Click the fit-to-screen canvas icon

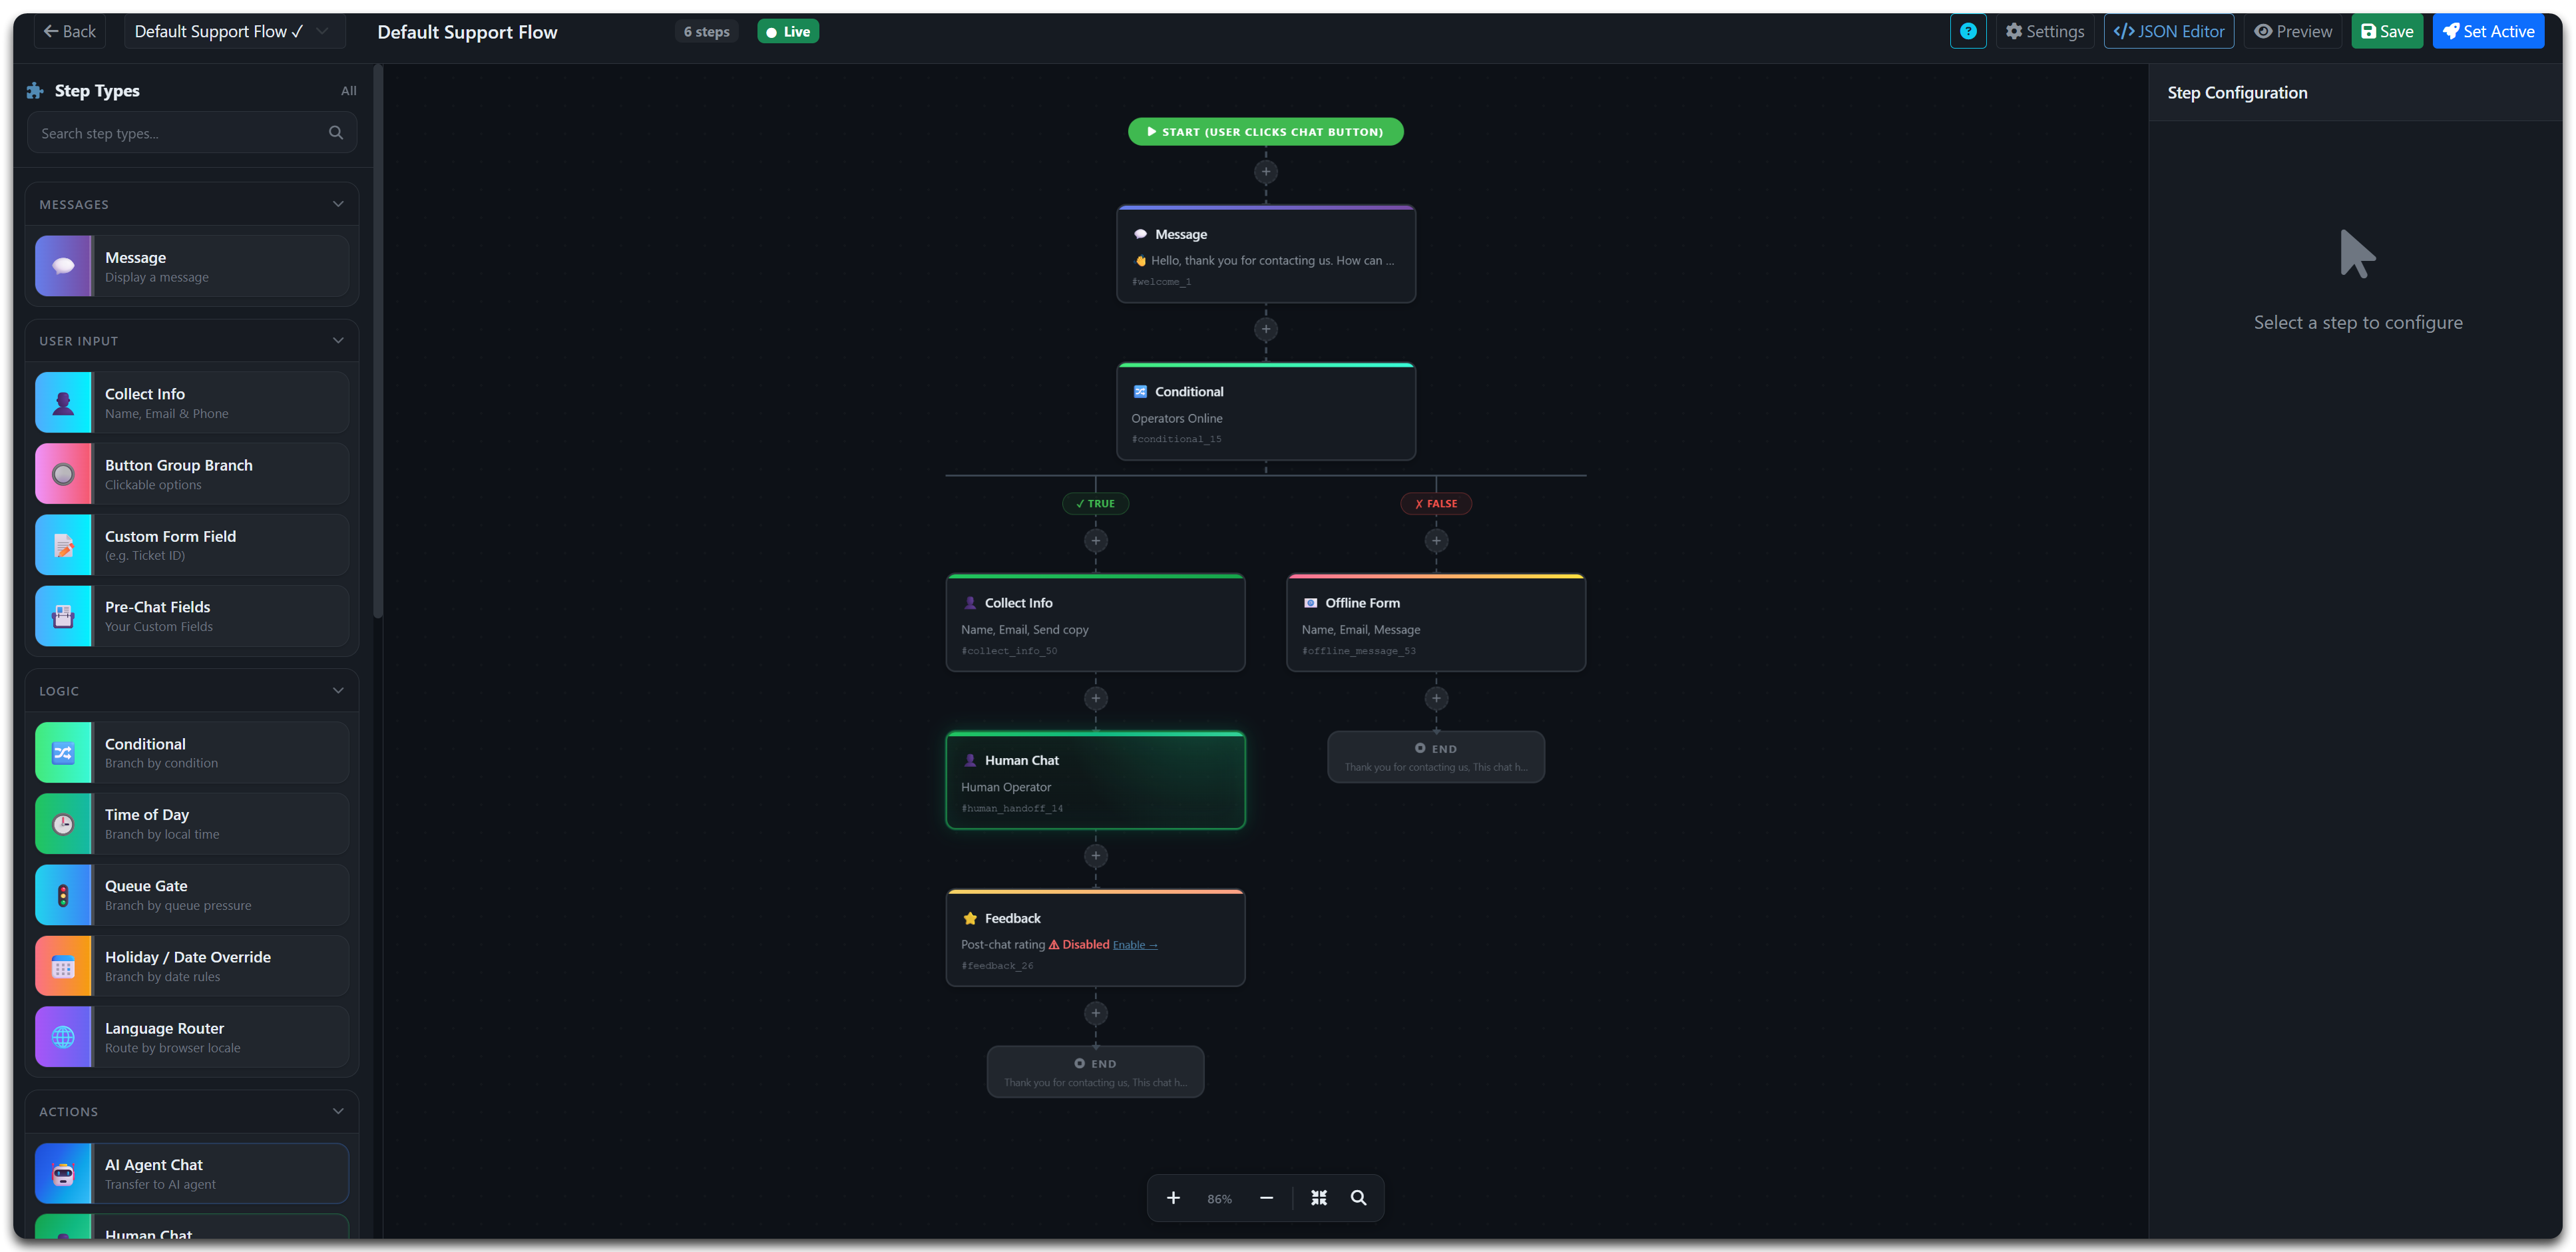point(1319,1198)
